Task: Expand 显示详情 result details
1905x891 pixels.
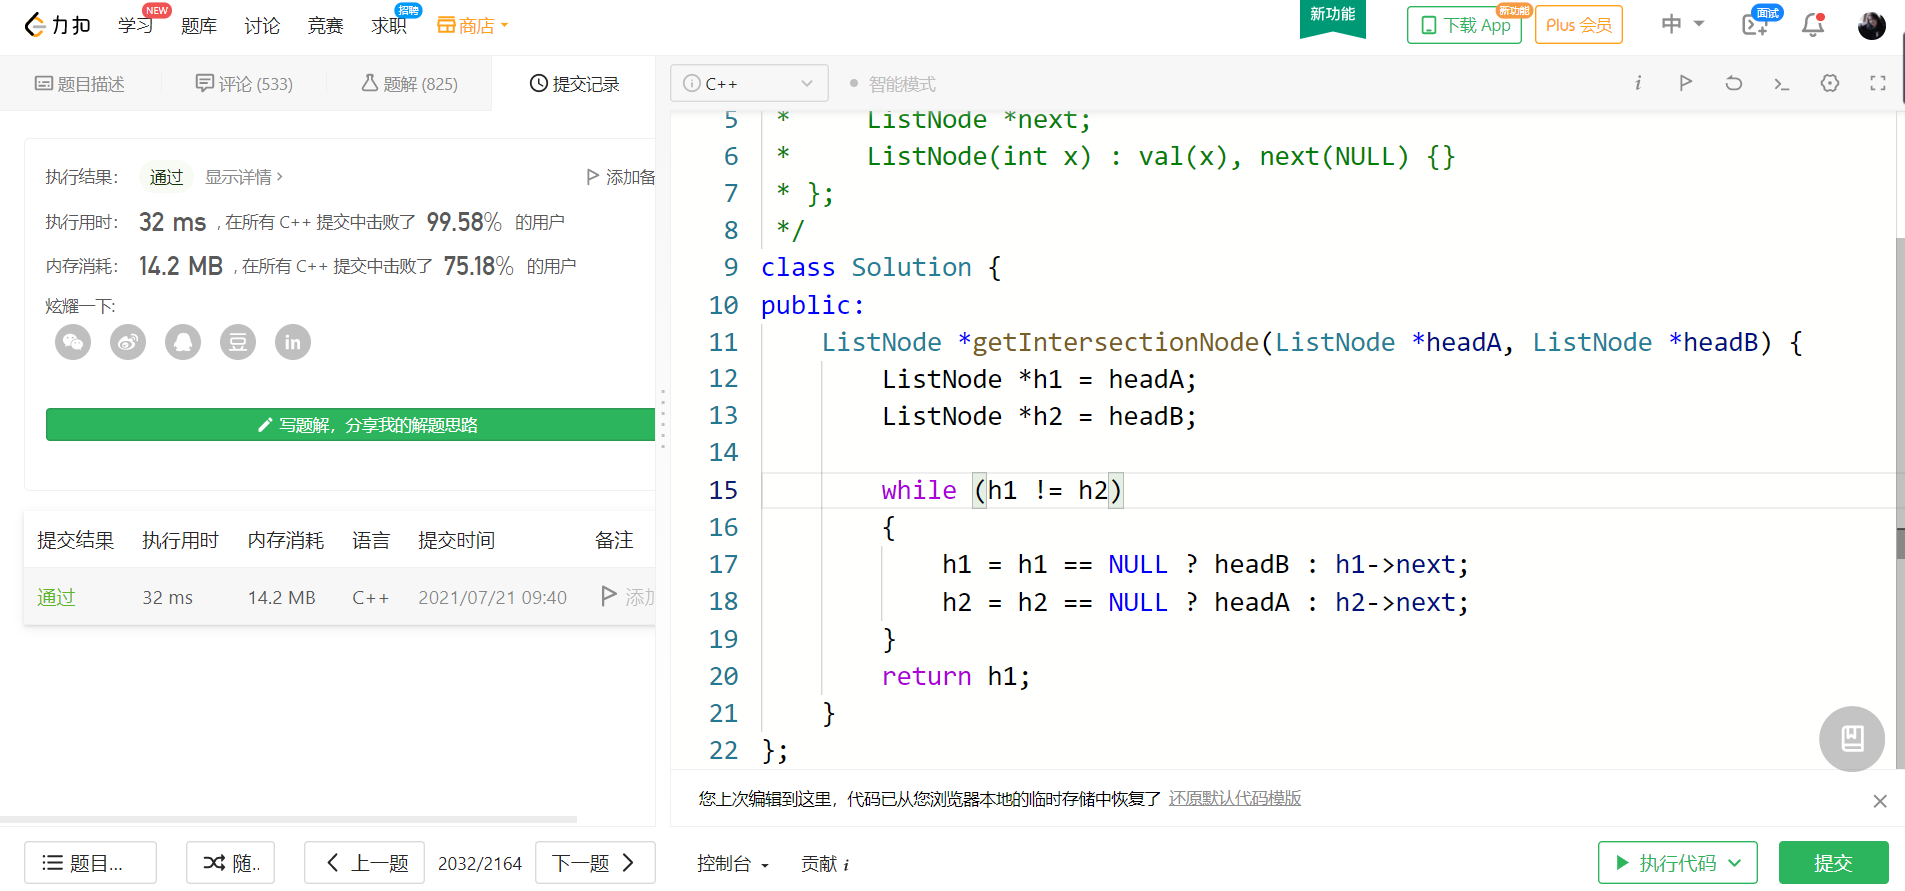Action: [244, 177]
